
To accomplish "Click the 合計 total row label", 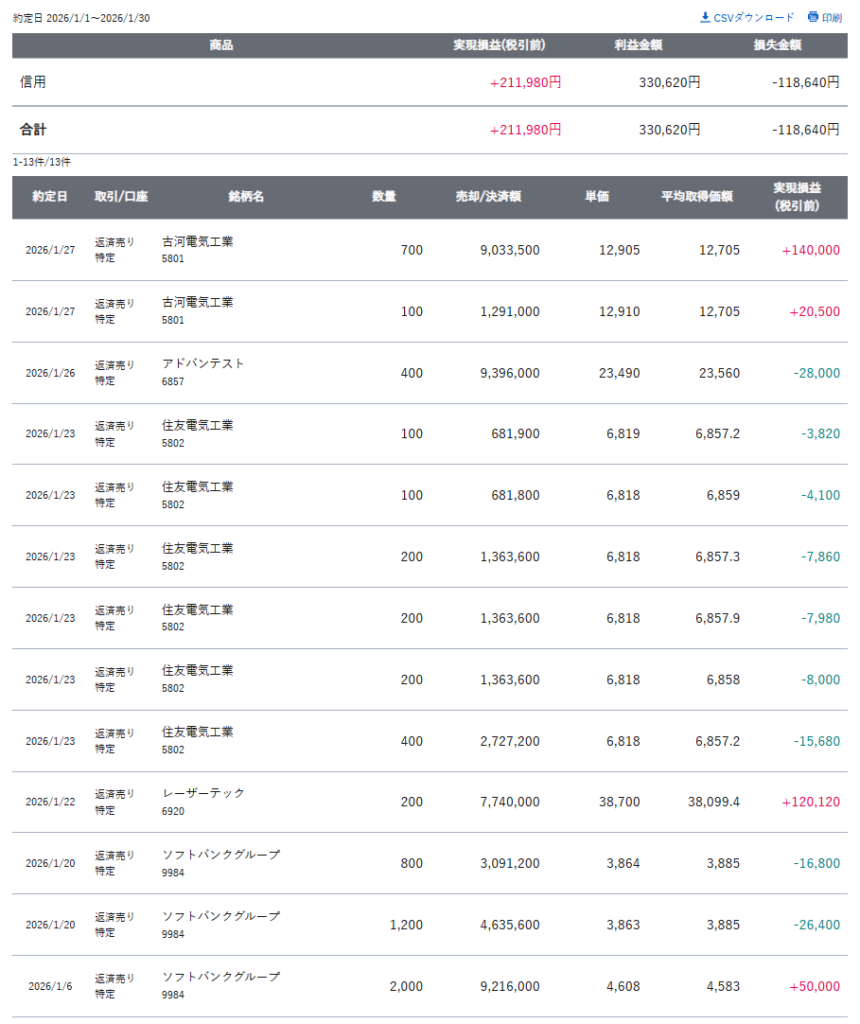I will coord(33,130).
